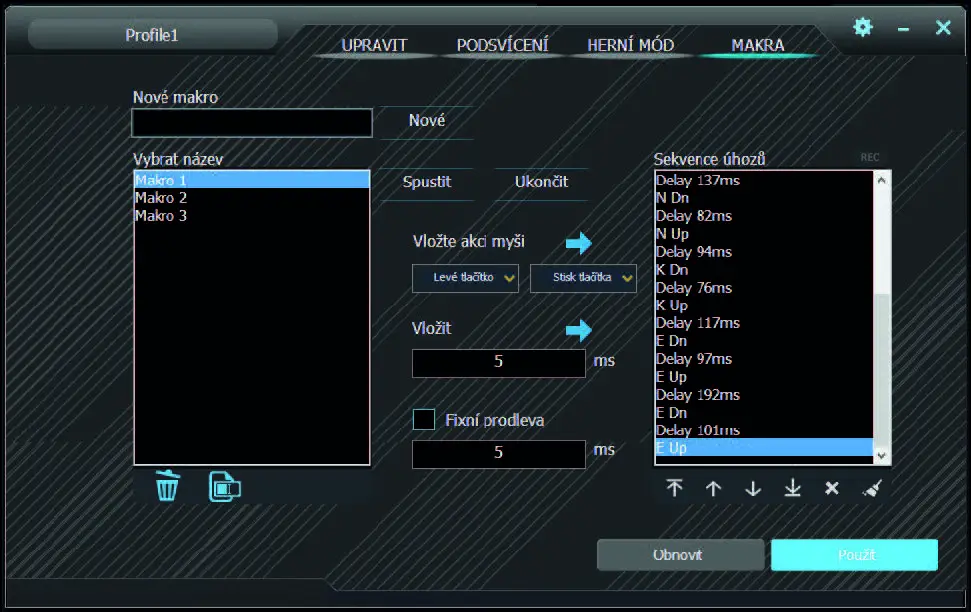This screenshot has width=971, height=612.
Task: Click the Fixní prodleva ms field
Action: [499, 454]
